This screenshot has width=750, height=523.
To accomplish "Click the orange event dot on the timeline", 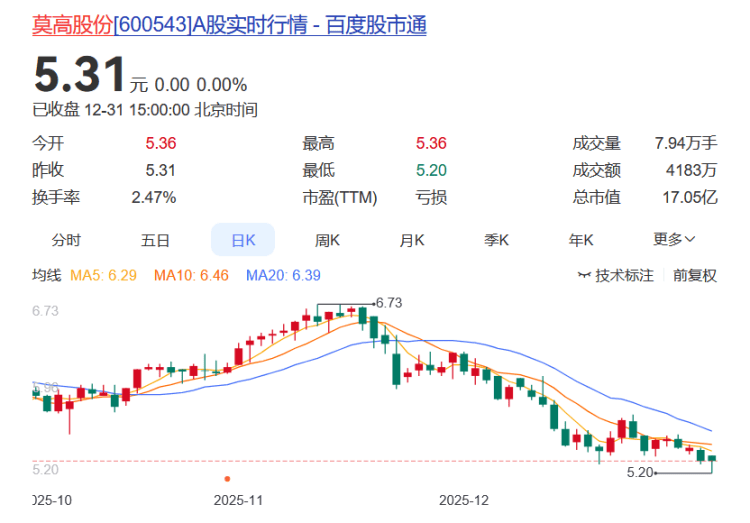I will pos(227,478).
